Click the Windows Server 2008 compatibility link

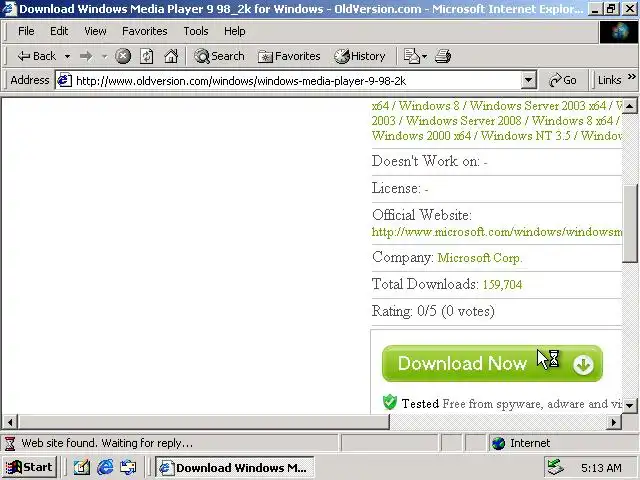click(464, 121)
